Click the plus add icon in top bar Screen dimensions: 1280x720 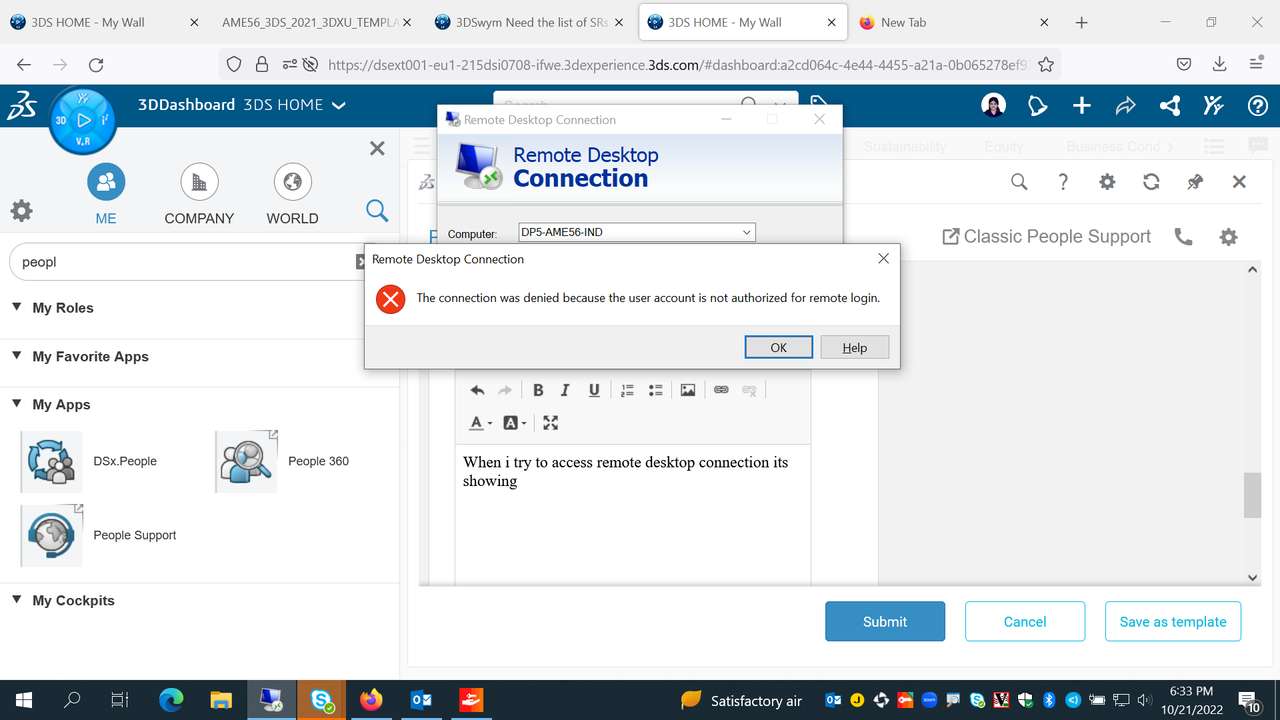(x=1081, y=105)
